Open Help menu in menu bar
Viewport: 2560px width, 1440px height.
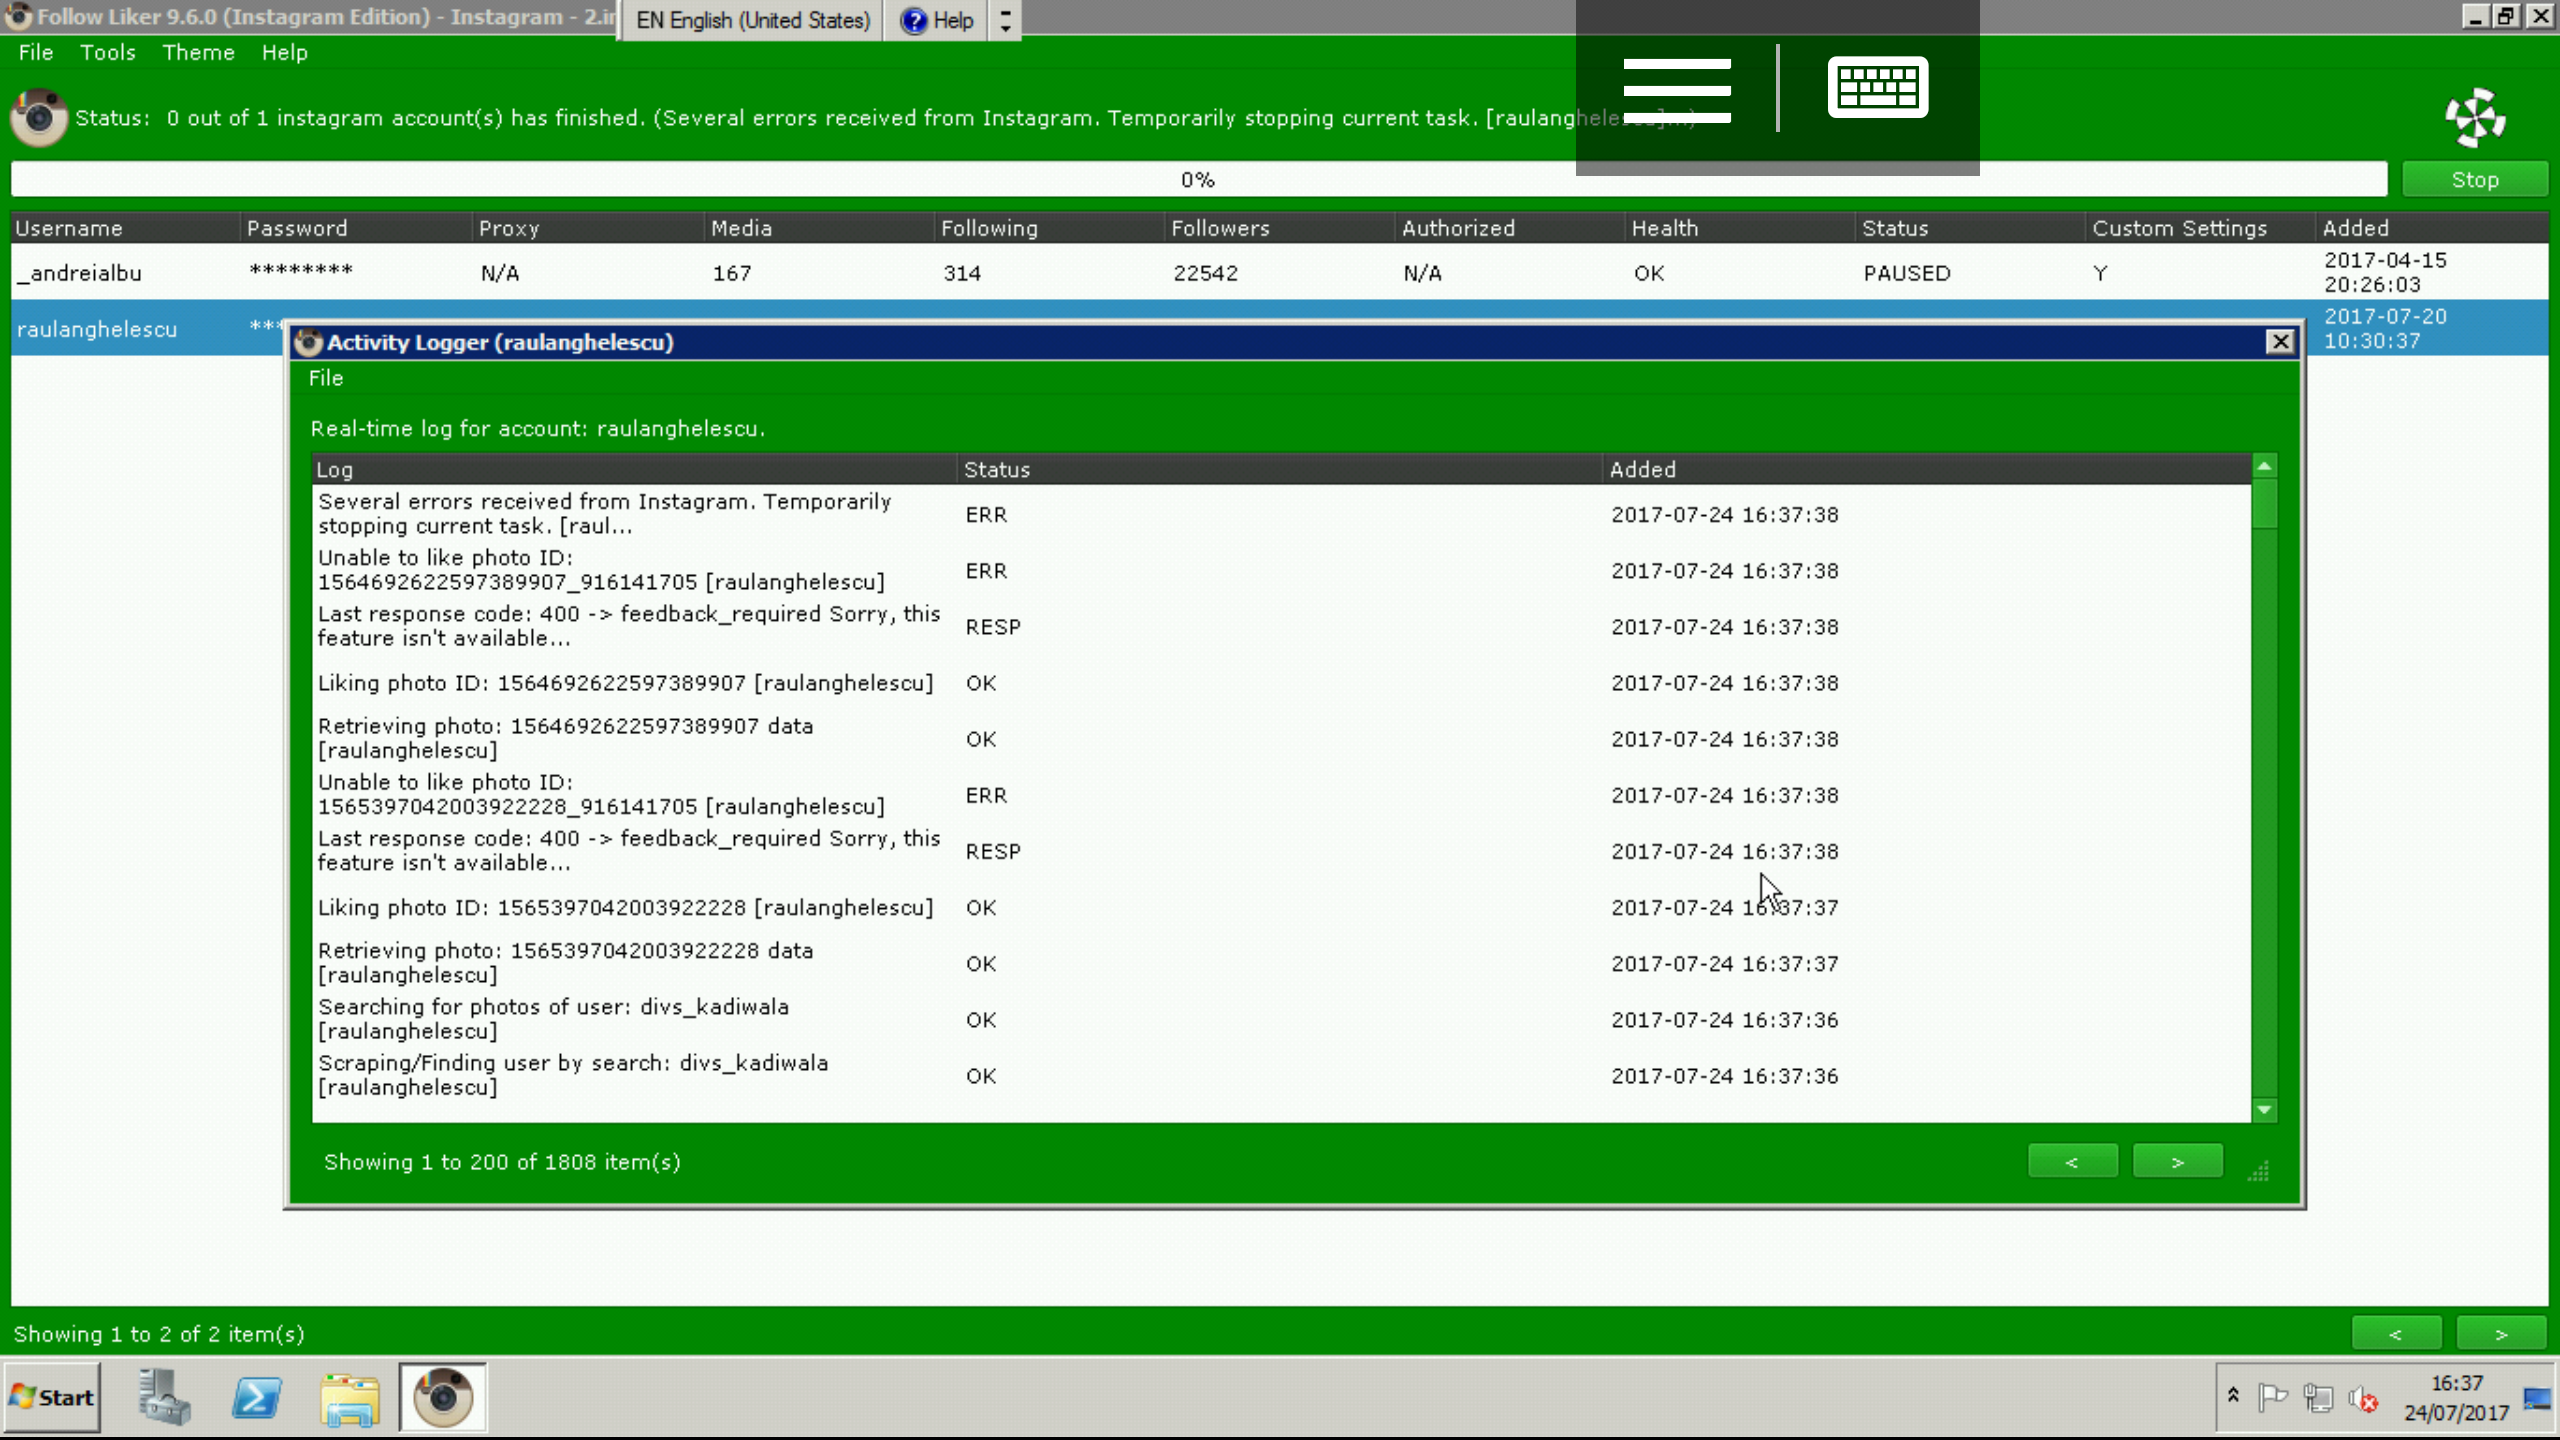(285, 52)
